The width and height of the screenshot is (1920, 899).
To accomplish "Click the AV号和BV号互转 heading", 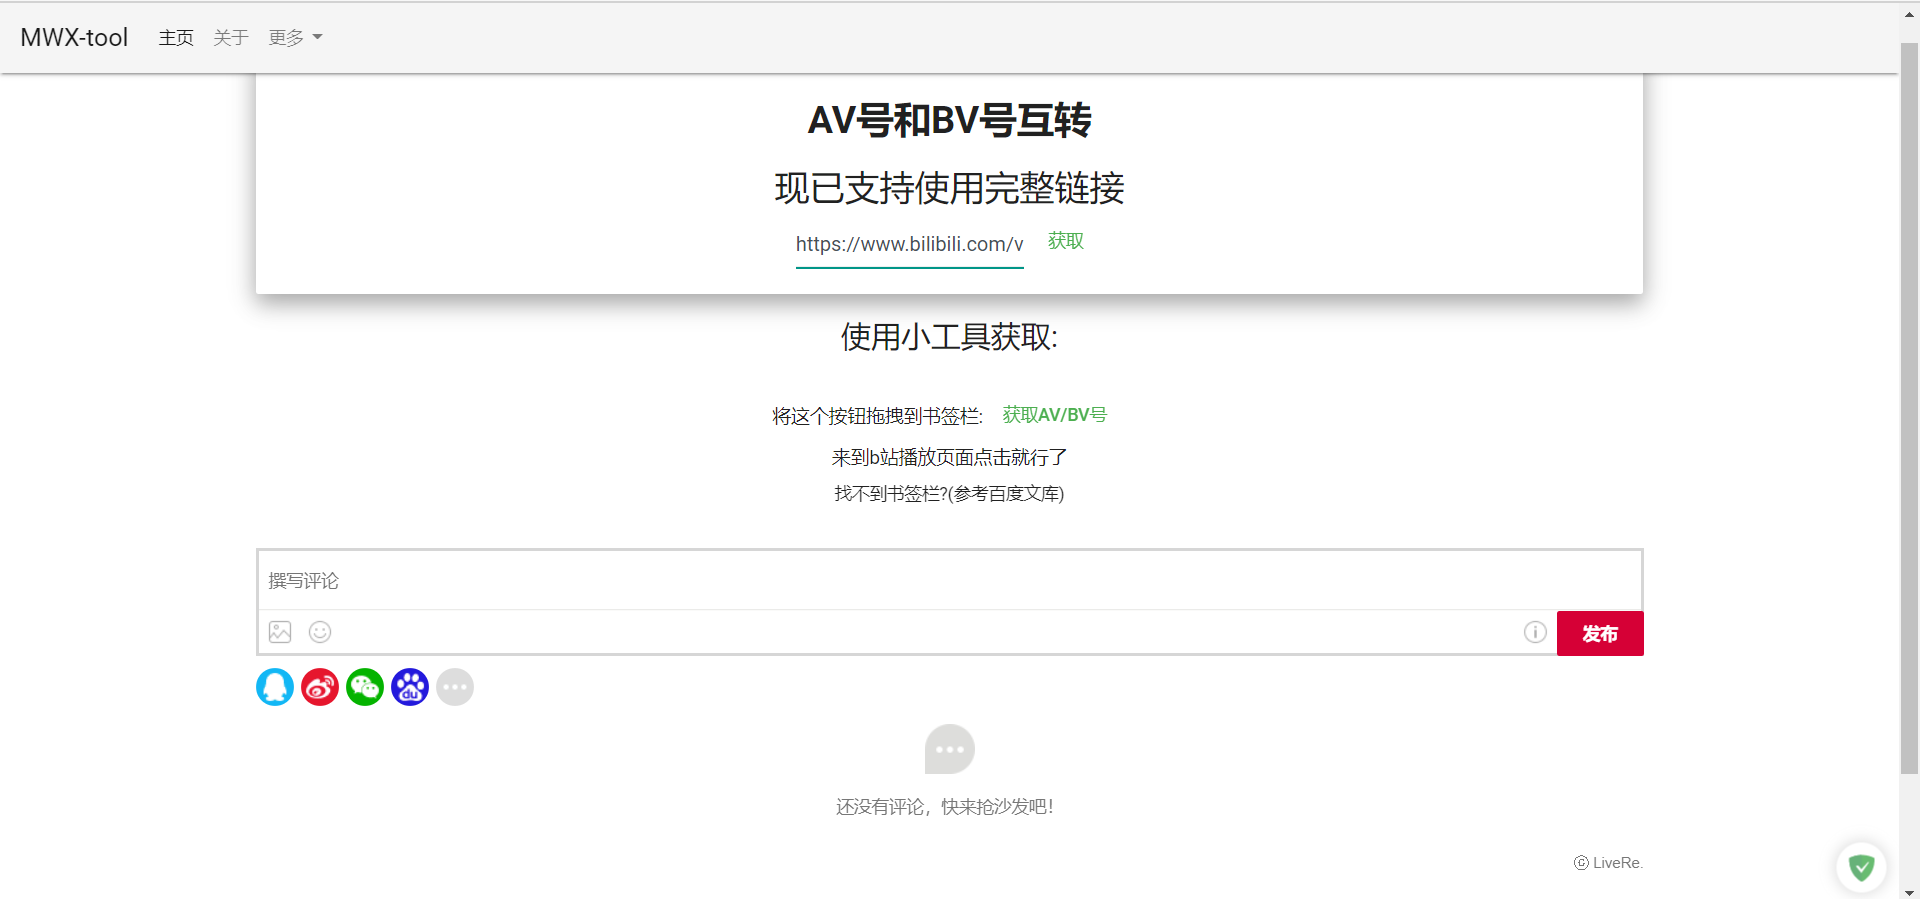I will [950, 120].
